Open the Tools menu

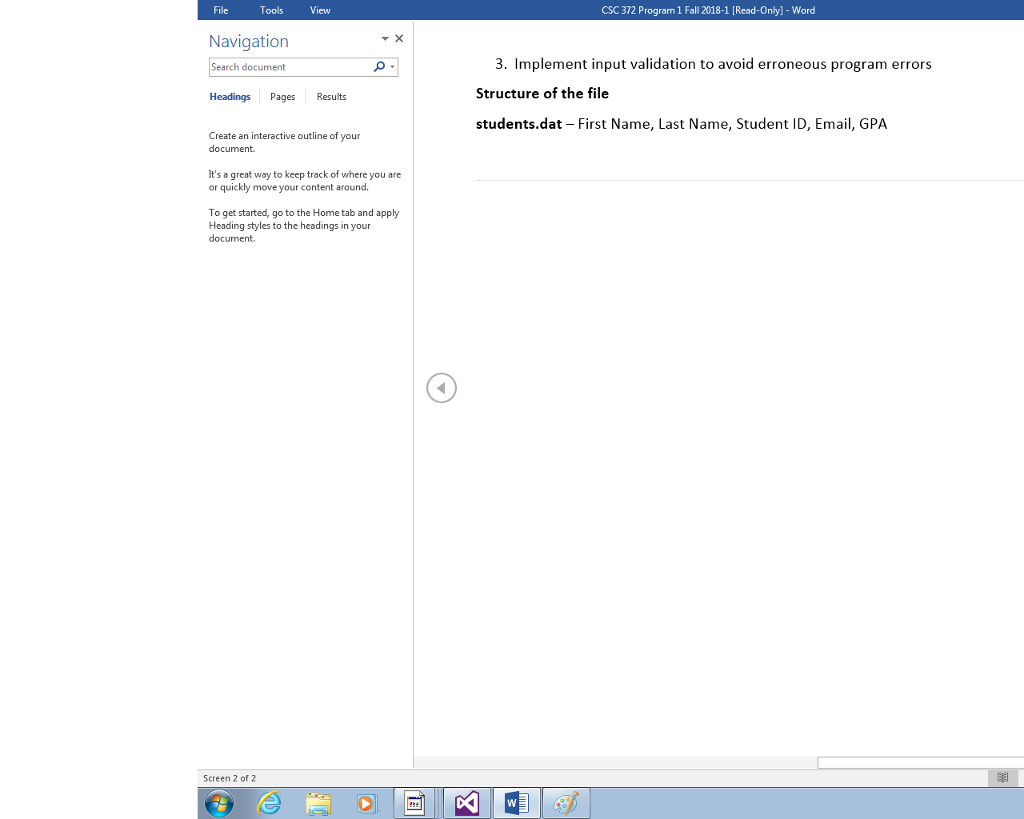coord(271,10)
